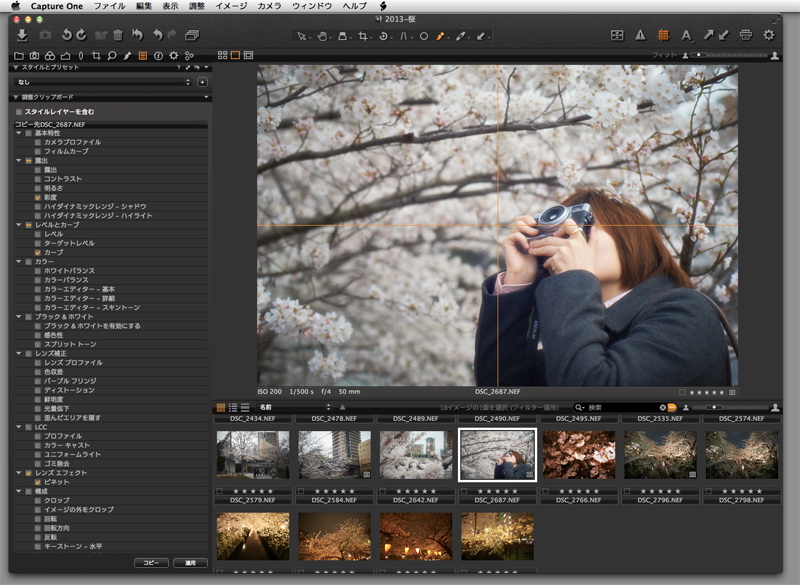Switch browser to list view icon
The width and height of the screenshot is (800, 585).
tap(232, 407)
